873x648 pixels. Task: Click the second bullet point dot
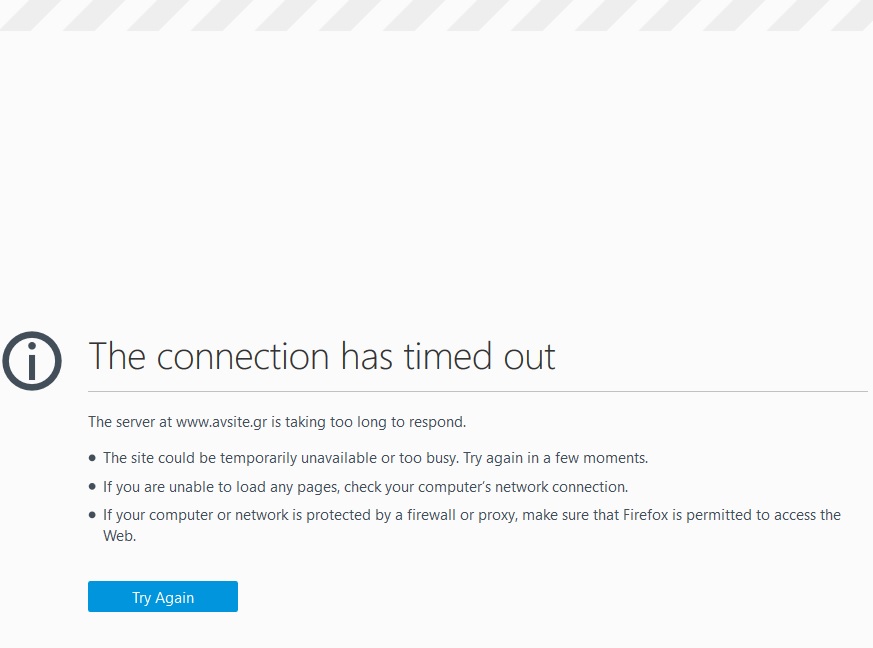[92, 487]
